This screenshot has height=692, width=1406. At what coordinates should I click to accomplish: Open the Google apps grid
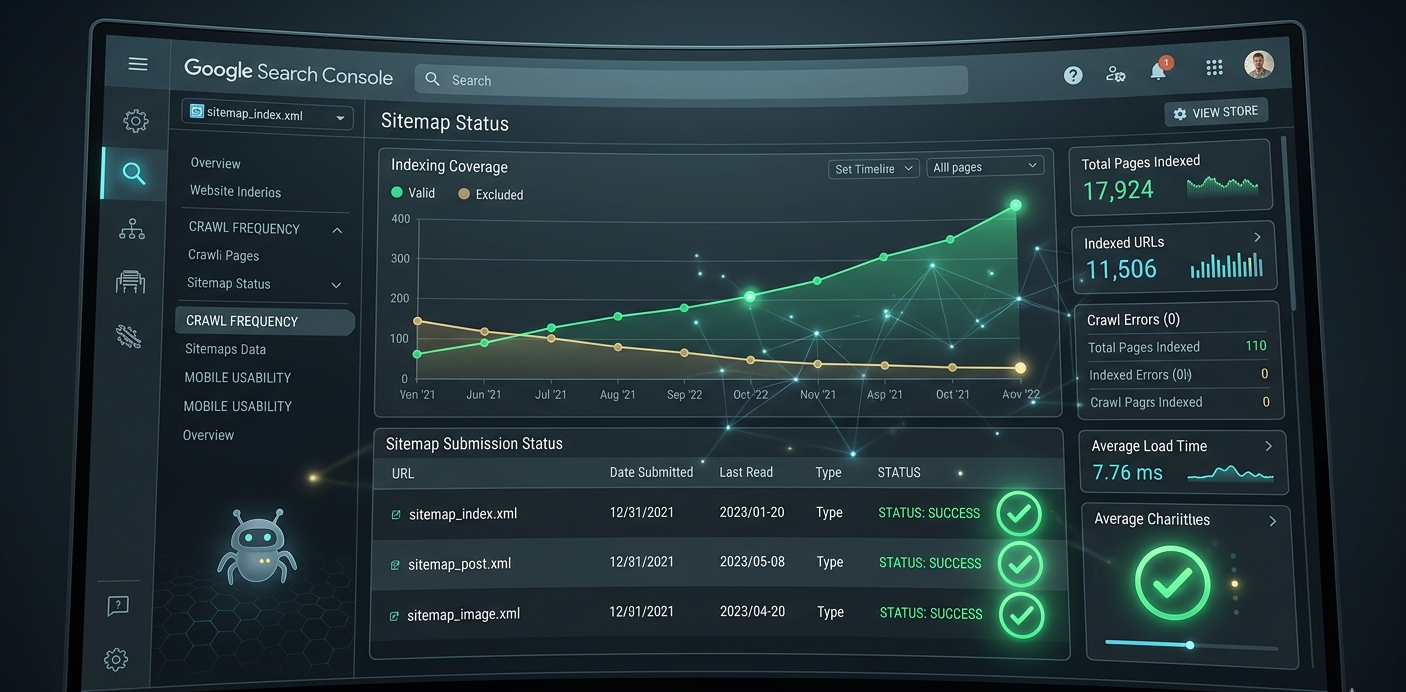click(1214, 67)
